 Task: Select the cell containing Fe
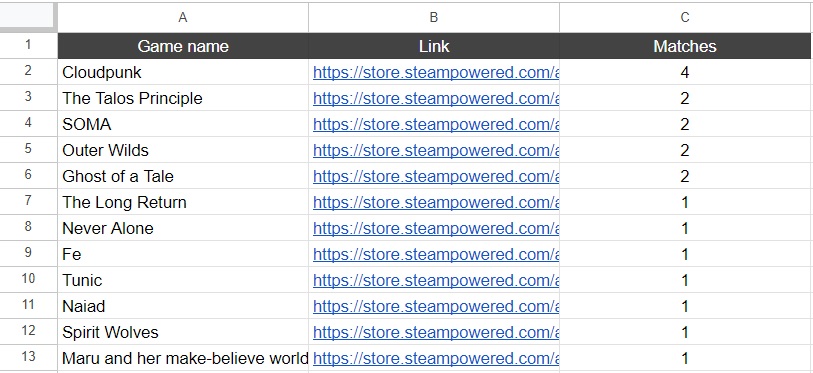coord(183,254)
